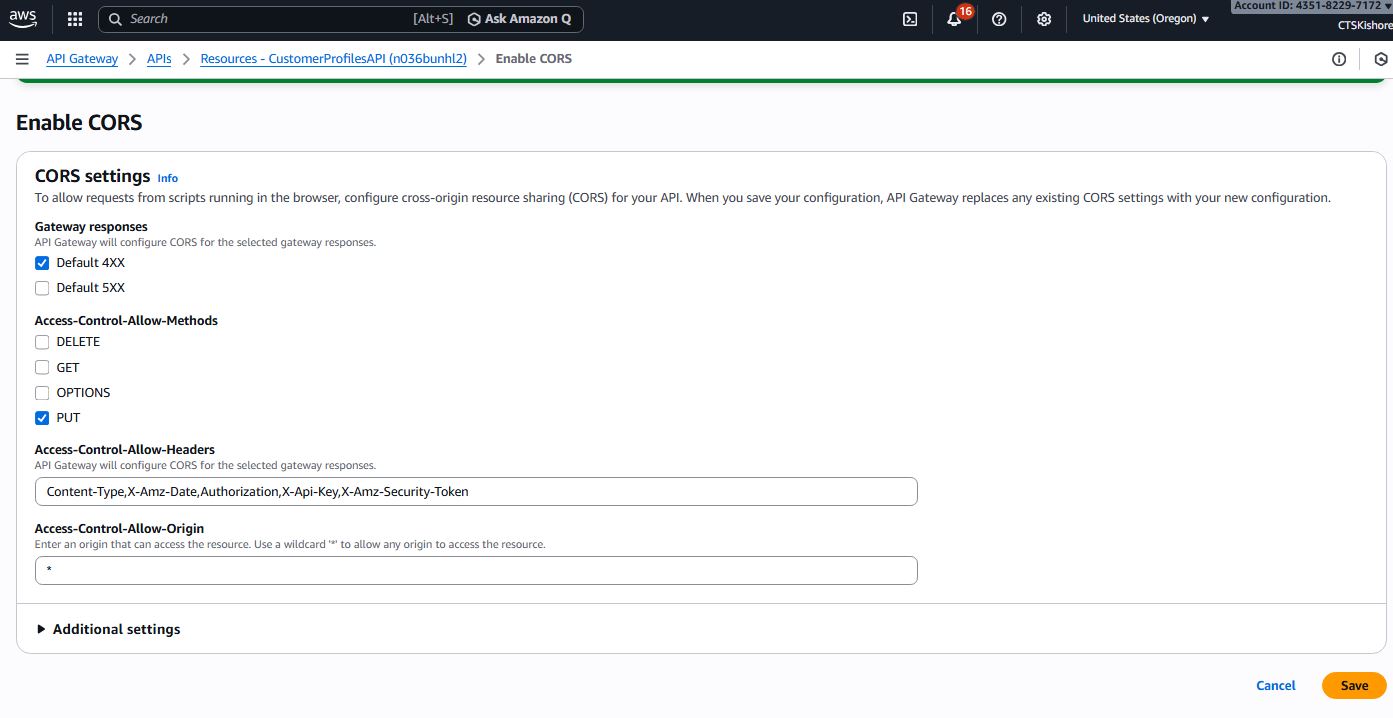Toggle the hamburger side navigation menu
Image resolution: width=1393 pixels, height=718 pixels.
[22, 59]
